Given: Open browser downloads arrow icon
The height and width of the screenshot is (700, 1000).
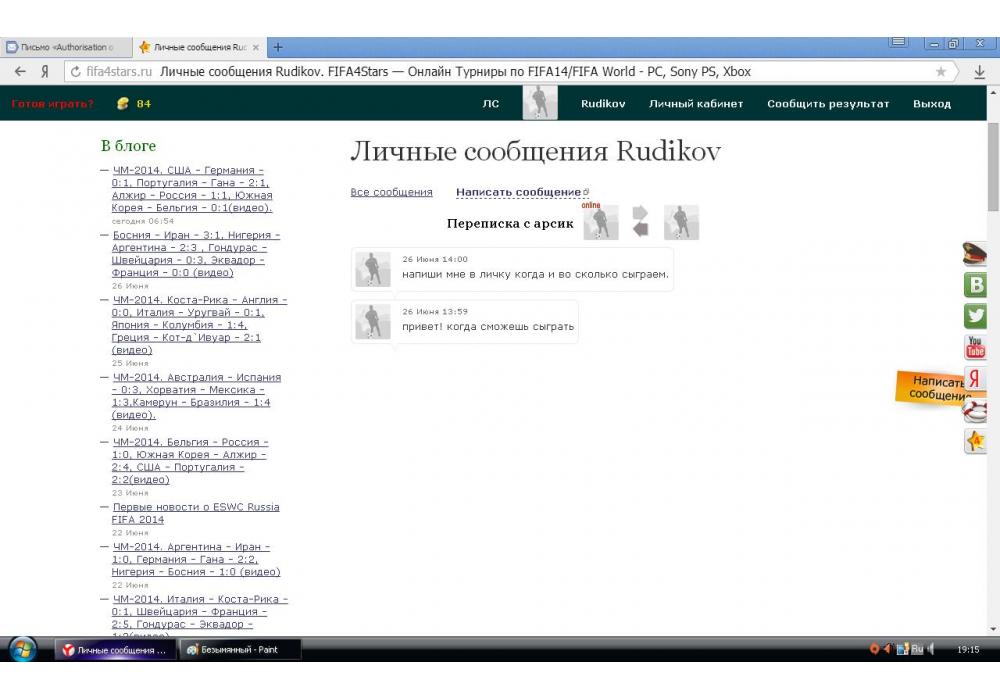Looking at the screenshot, I should coord(979,72).
